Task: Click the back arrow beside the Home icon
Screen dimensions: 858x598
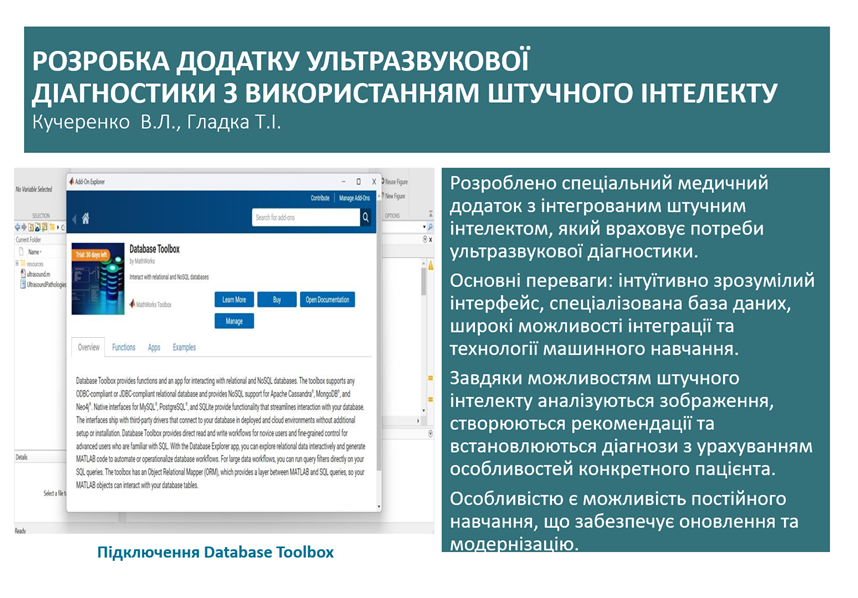Action: pyautogui.click(x=74, y=218)
